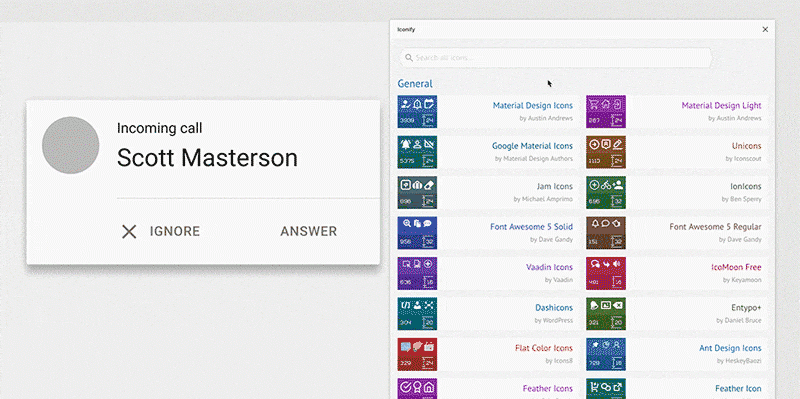This screenshot has height=399, width=800.
Task: Open the Entypo+ set thumbnail
Action: coord(606,314)
